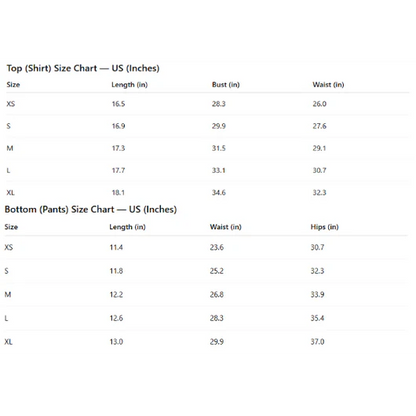Select the hips value 33.9
This screenshot has width=416, height=416.
tap(317, 295)
